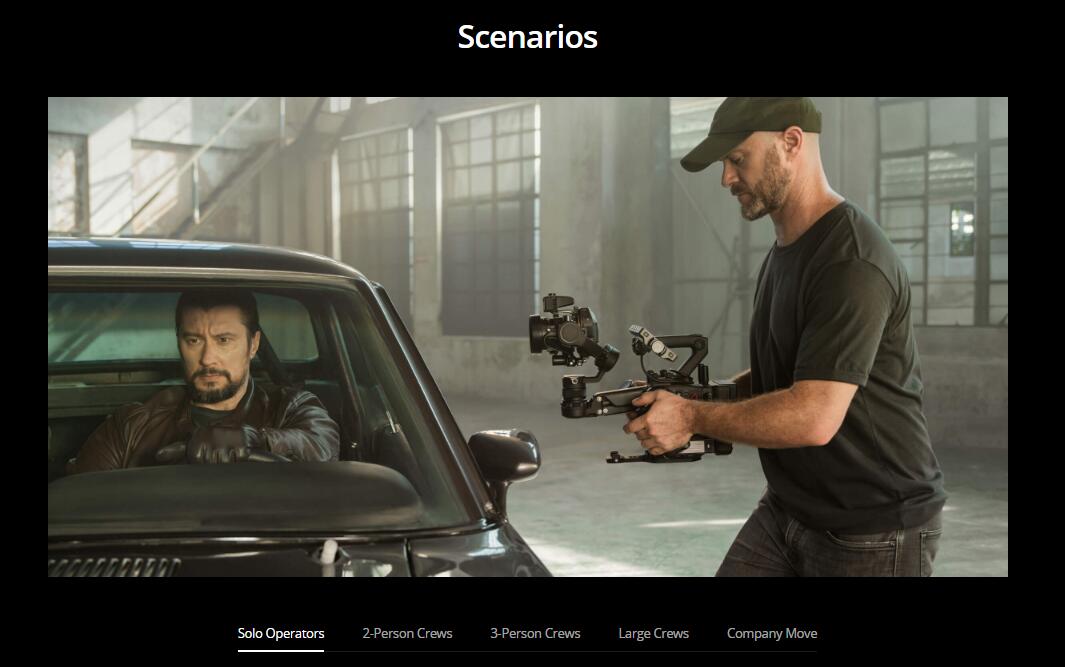View the Company Move tab
Viewport: 1065px width, 667px height.
[772, 633]
